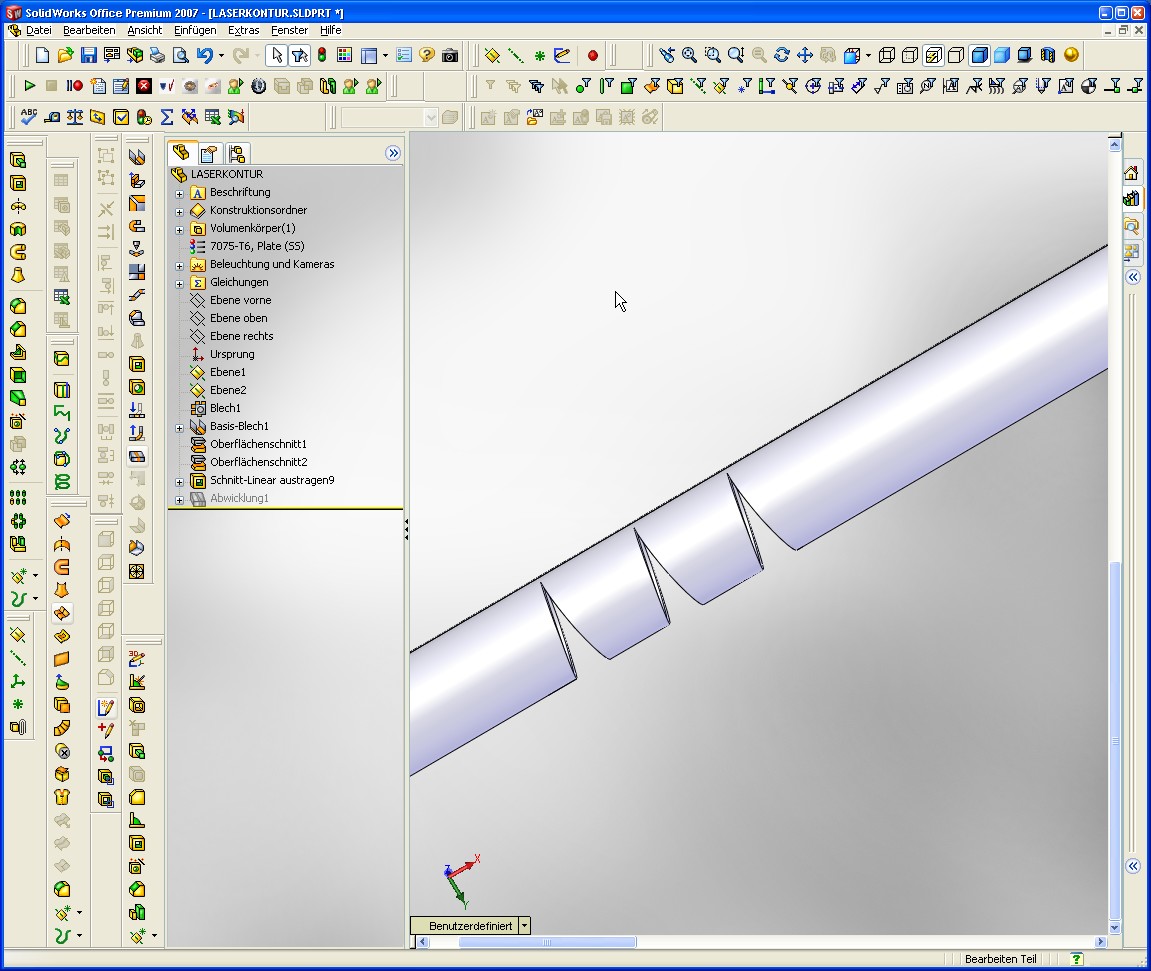Viewport: 1151px width, 971px height.
Task: Toggle Wireframe display style
Action: [x=887, y=55]
